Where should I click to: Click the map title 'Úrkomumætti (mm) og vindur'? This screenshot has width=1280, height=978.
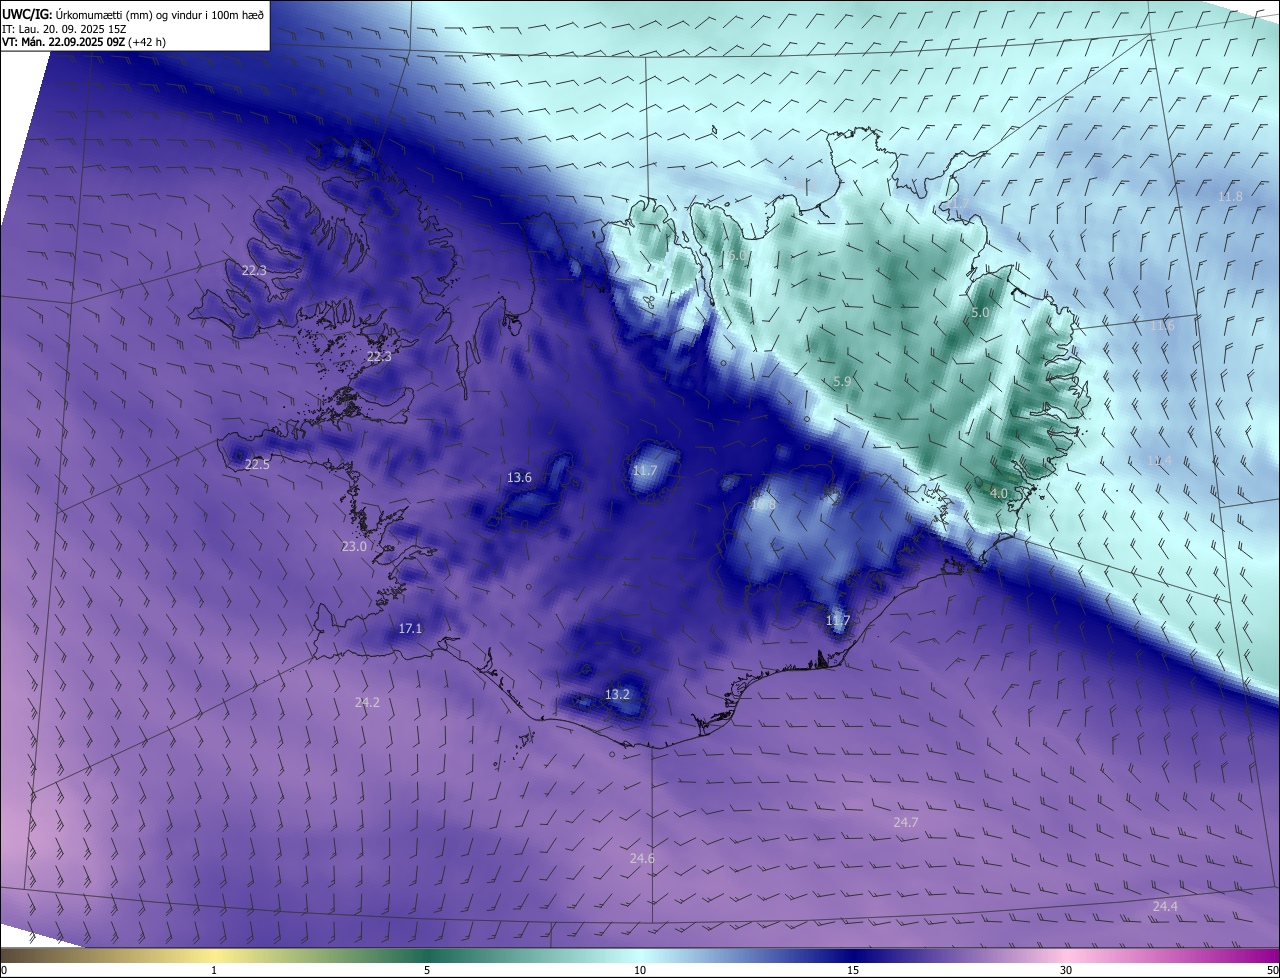pos(129,14)
